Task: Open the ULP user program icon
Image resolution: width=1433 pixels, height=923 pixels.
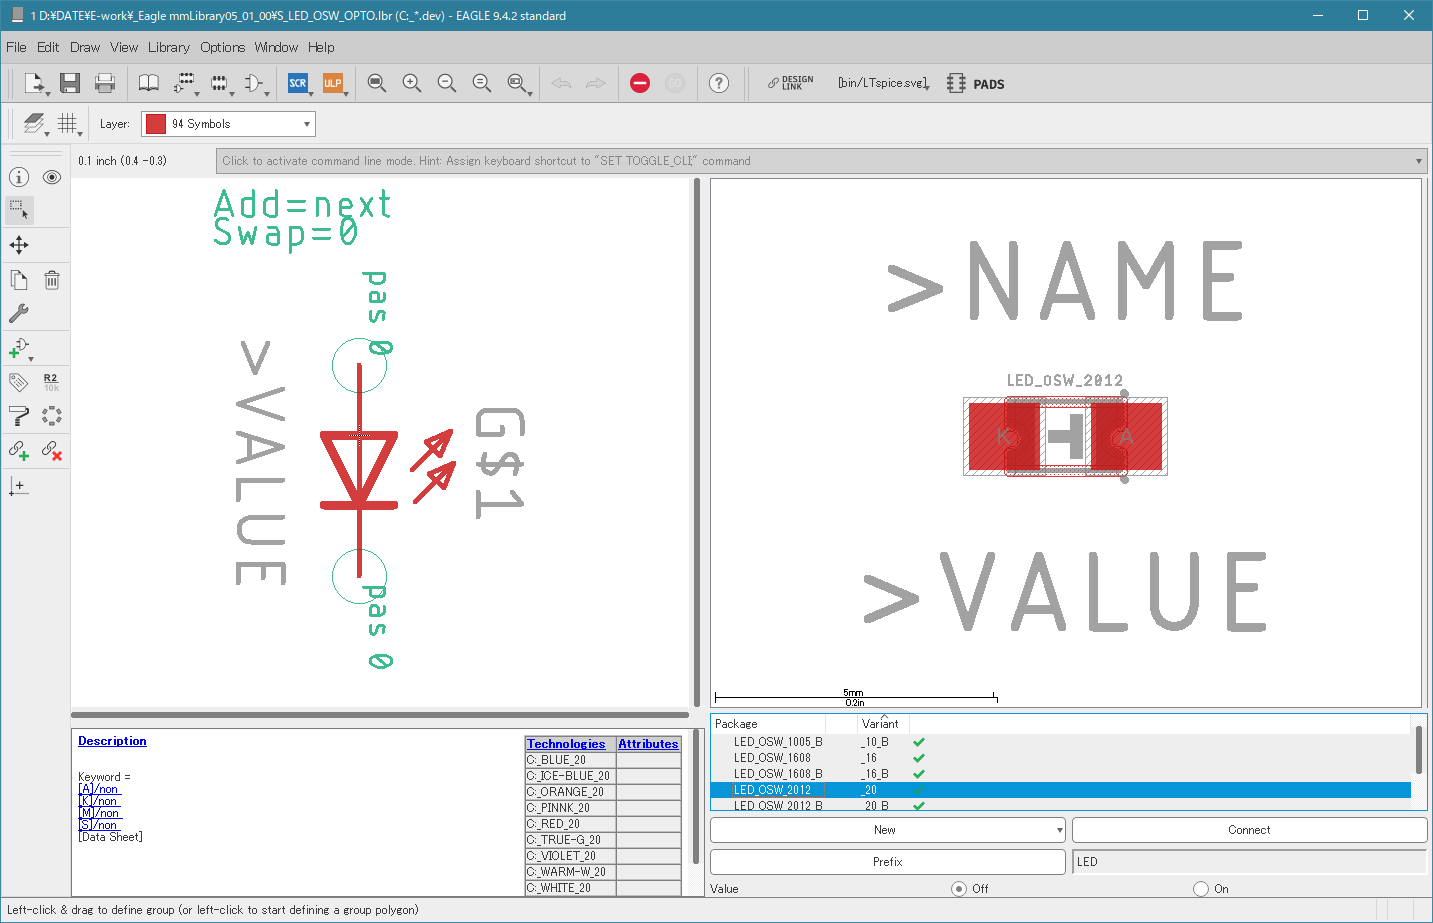Action: pyautogui.click(x=332, y=83)
